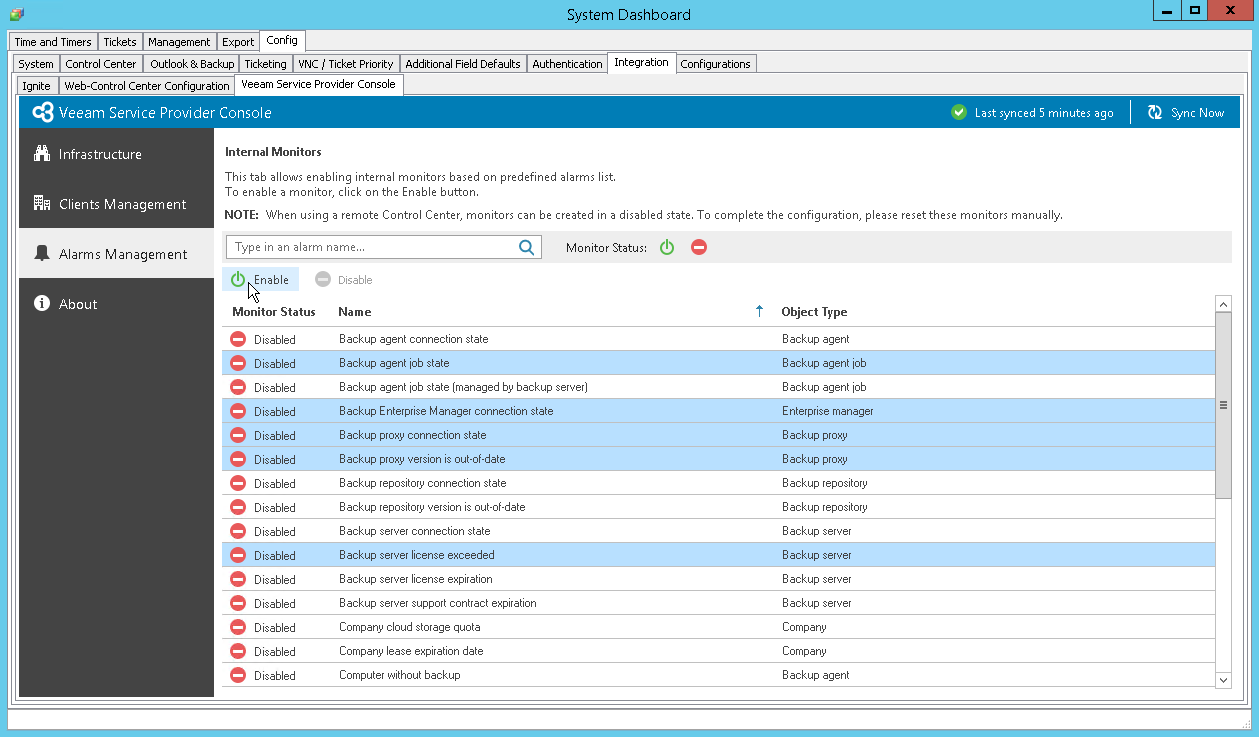The width and height of the screenshot is (1259, 737).
Task: Click the alarm name search field
Action: click(x=380, y=246)
